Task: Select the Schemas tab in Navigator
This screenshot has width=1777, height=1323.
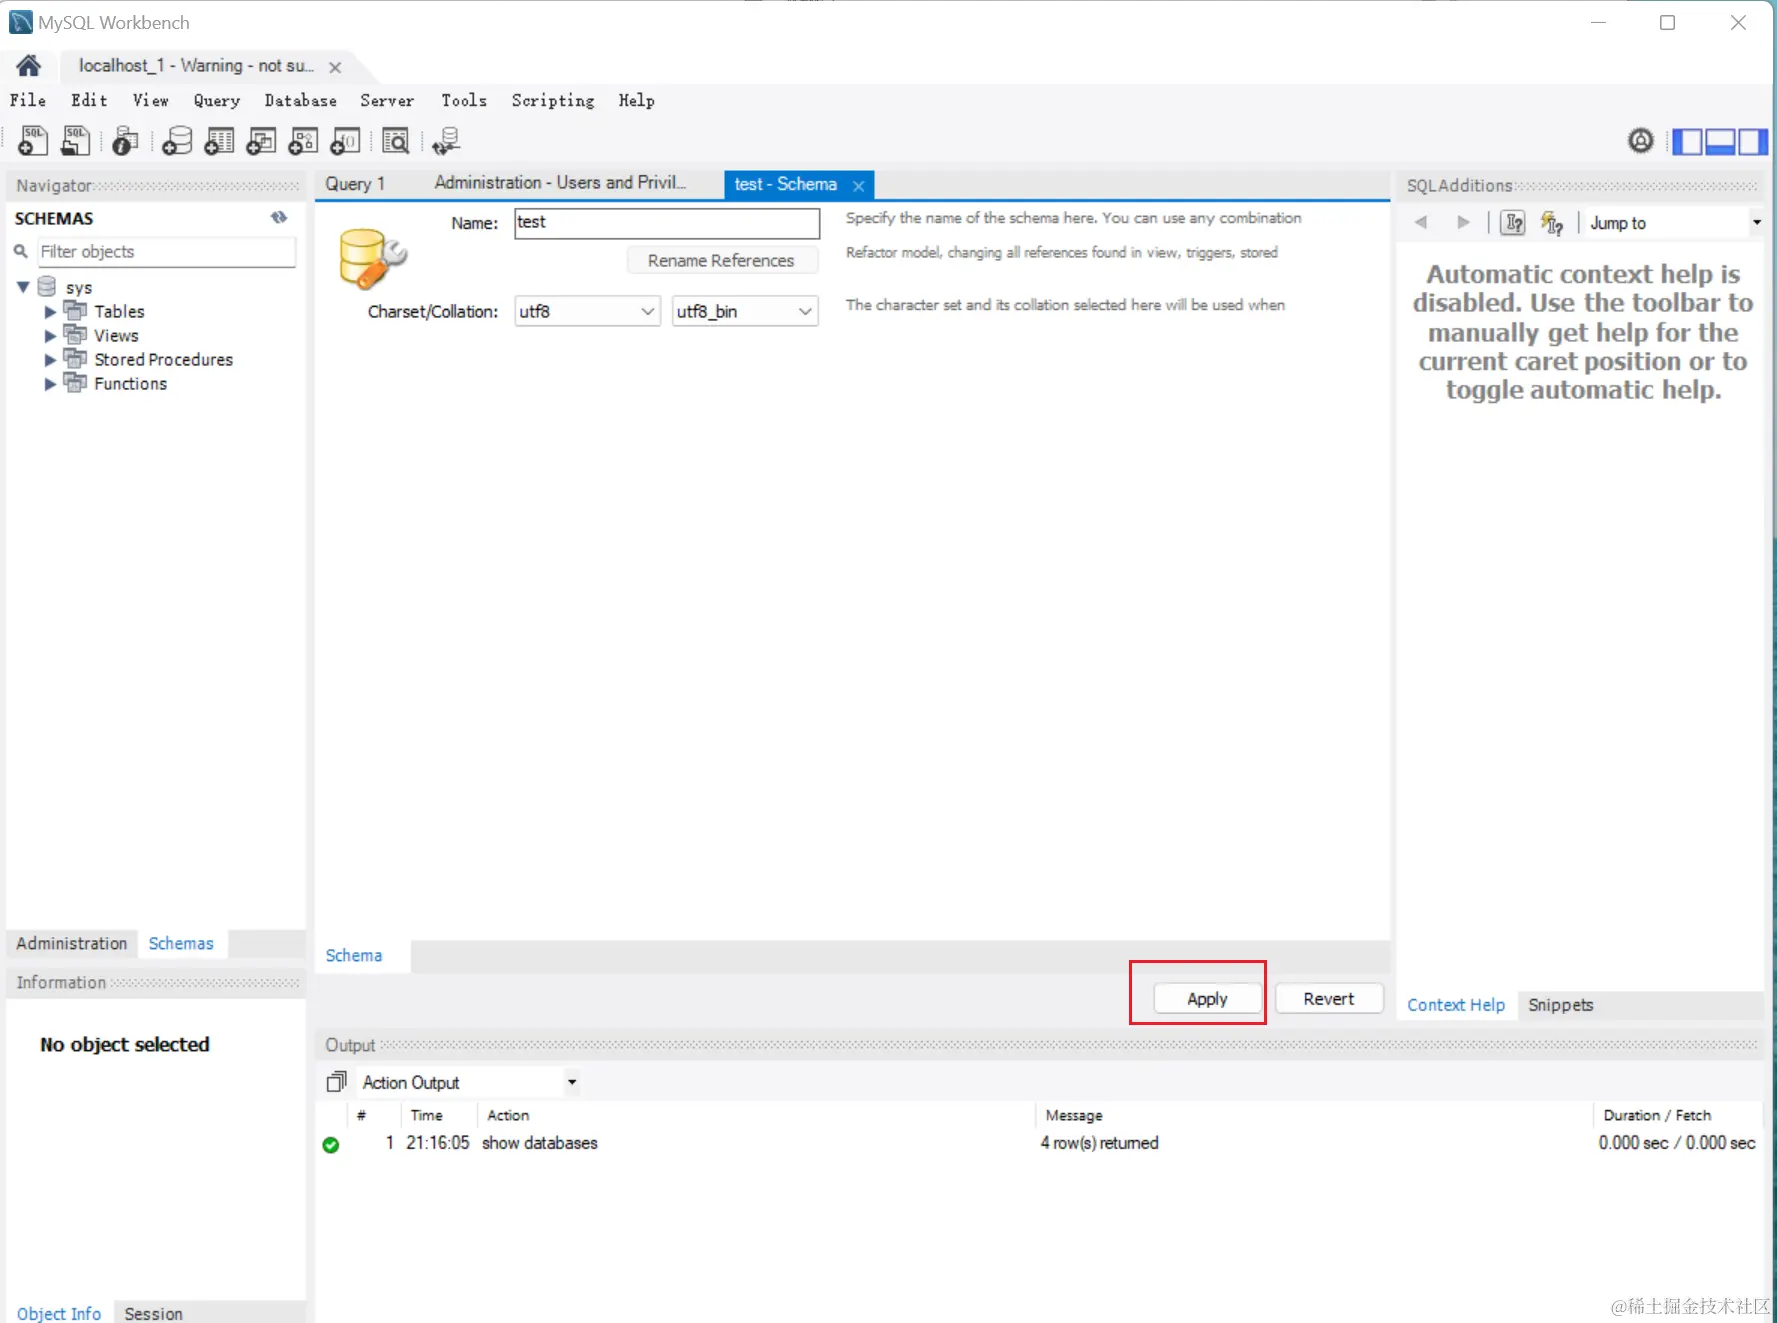Action: [181, 943]
